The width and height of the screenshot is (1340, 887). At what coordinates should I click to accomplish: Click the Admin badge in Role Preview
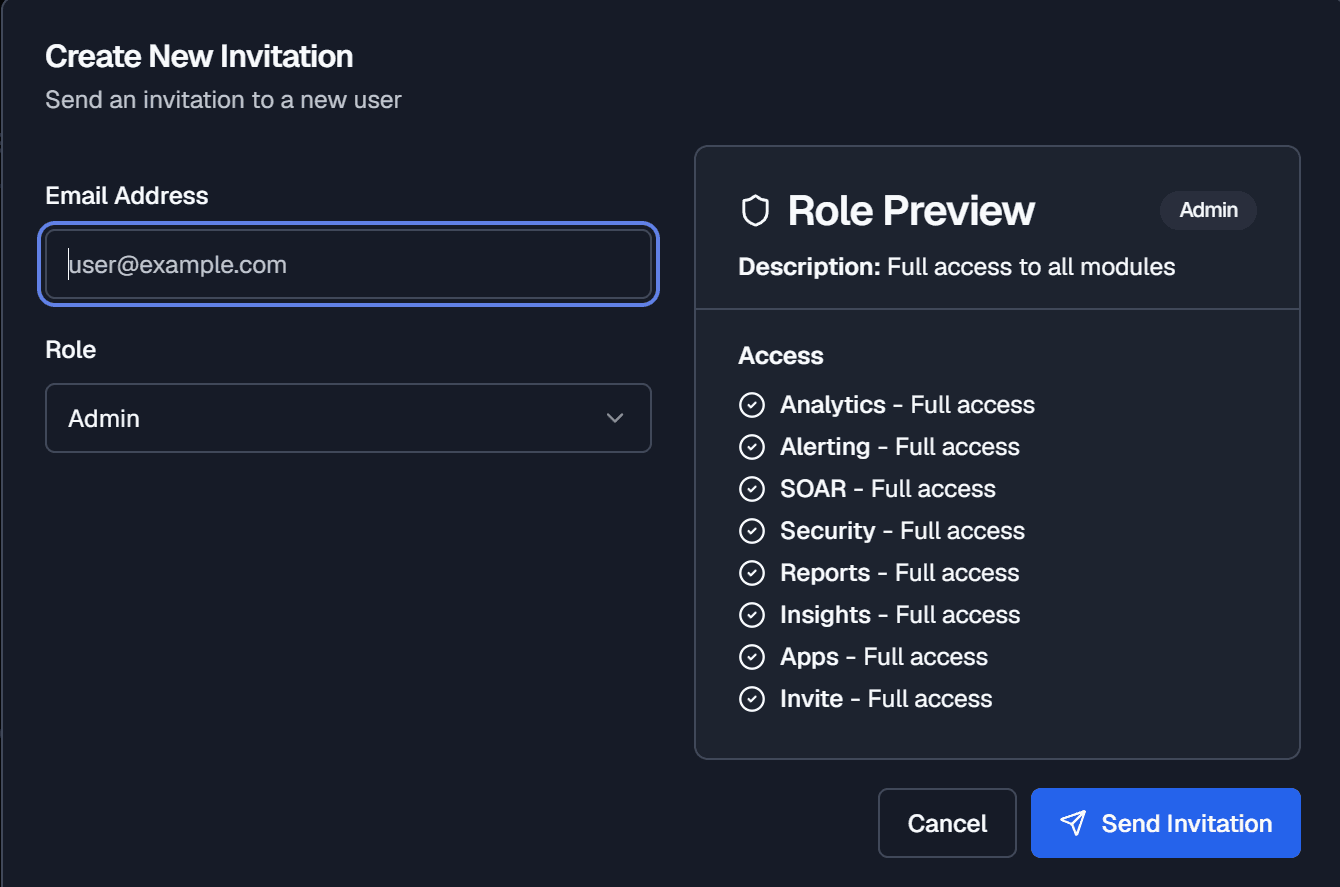point(1208,210)
